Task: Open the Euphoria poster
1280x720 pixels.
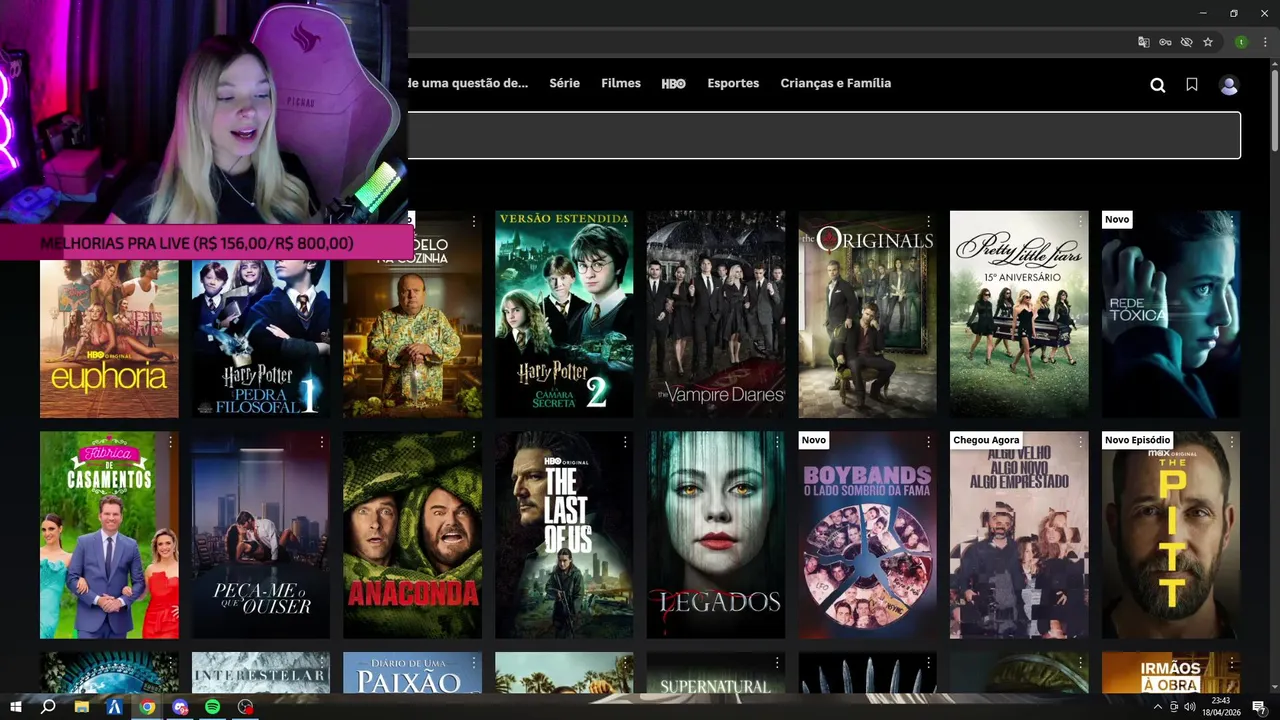Action: pyautogui.click(x=109, y=338)
